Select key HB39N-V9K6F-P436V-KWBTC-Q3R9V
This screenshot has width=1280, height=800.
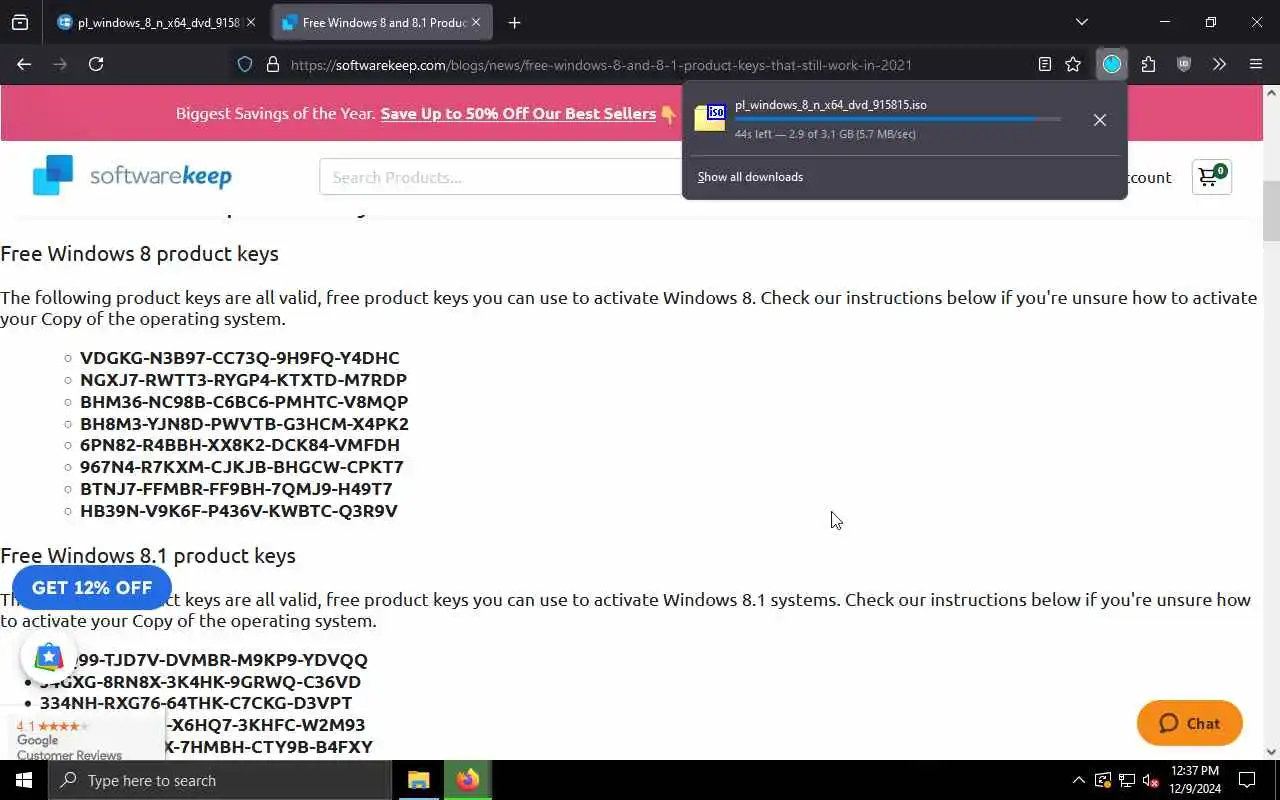[239, 511]
